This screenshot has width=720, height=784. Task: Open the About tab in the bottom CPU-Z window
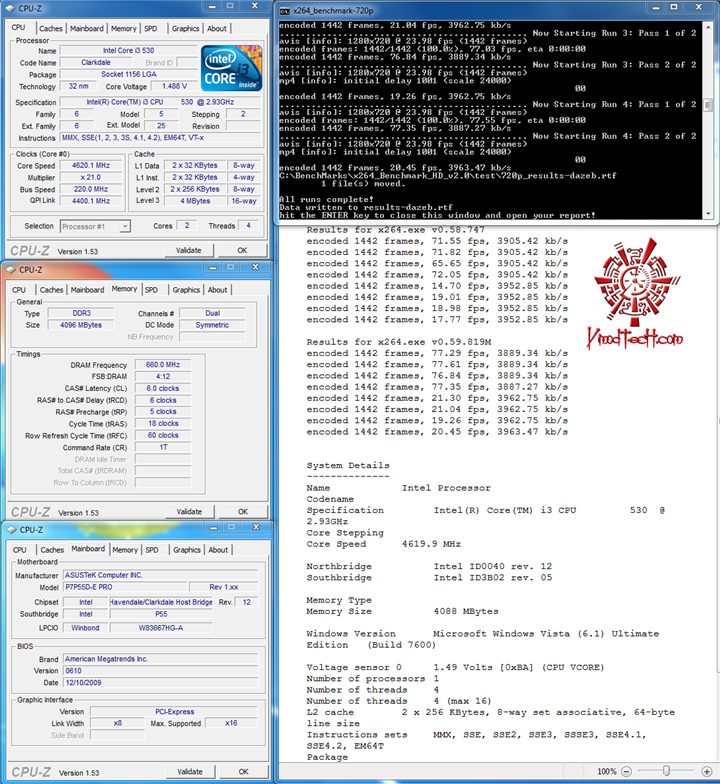tap(218, 550)
